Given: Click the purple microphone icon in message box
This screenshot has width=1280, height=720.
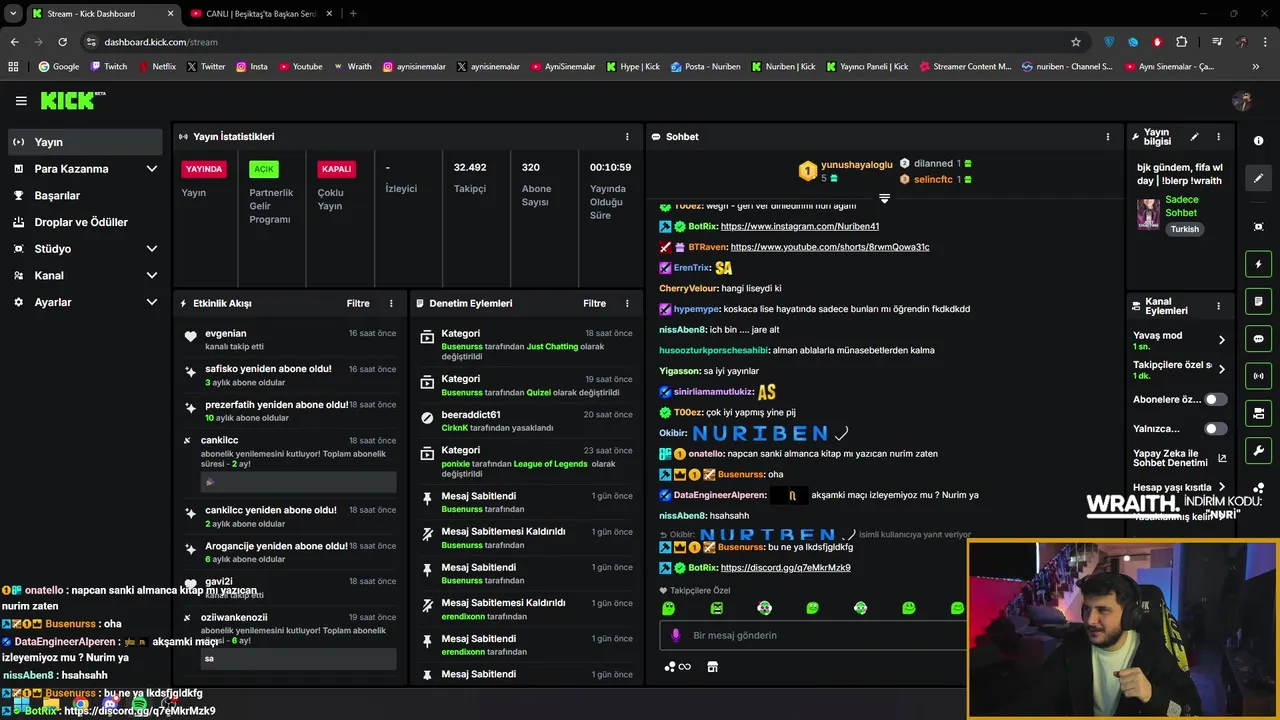Looking at the screenshot, I should pyautogui.click(x=675, y=635).
